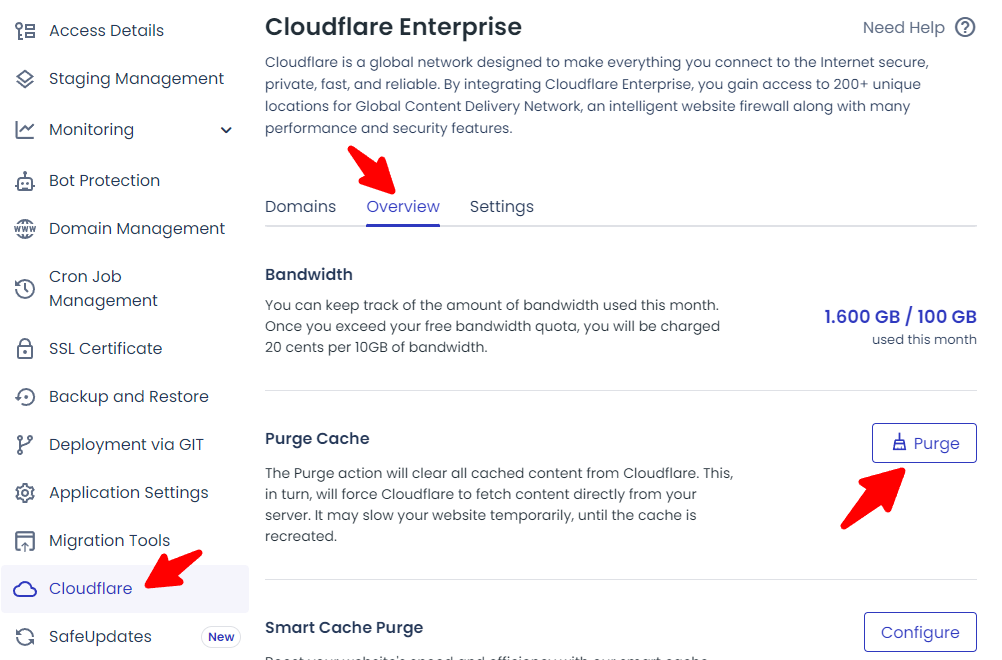This screenshot has height=660, width=1002.
Task: Click the Access Details sidebar icon
Action: click(25, 31)
